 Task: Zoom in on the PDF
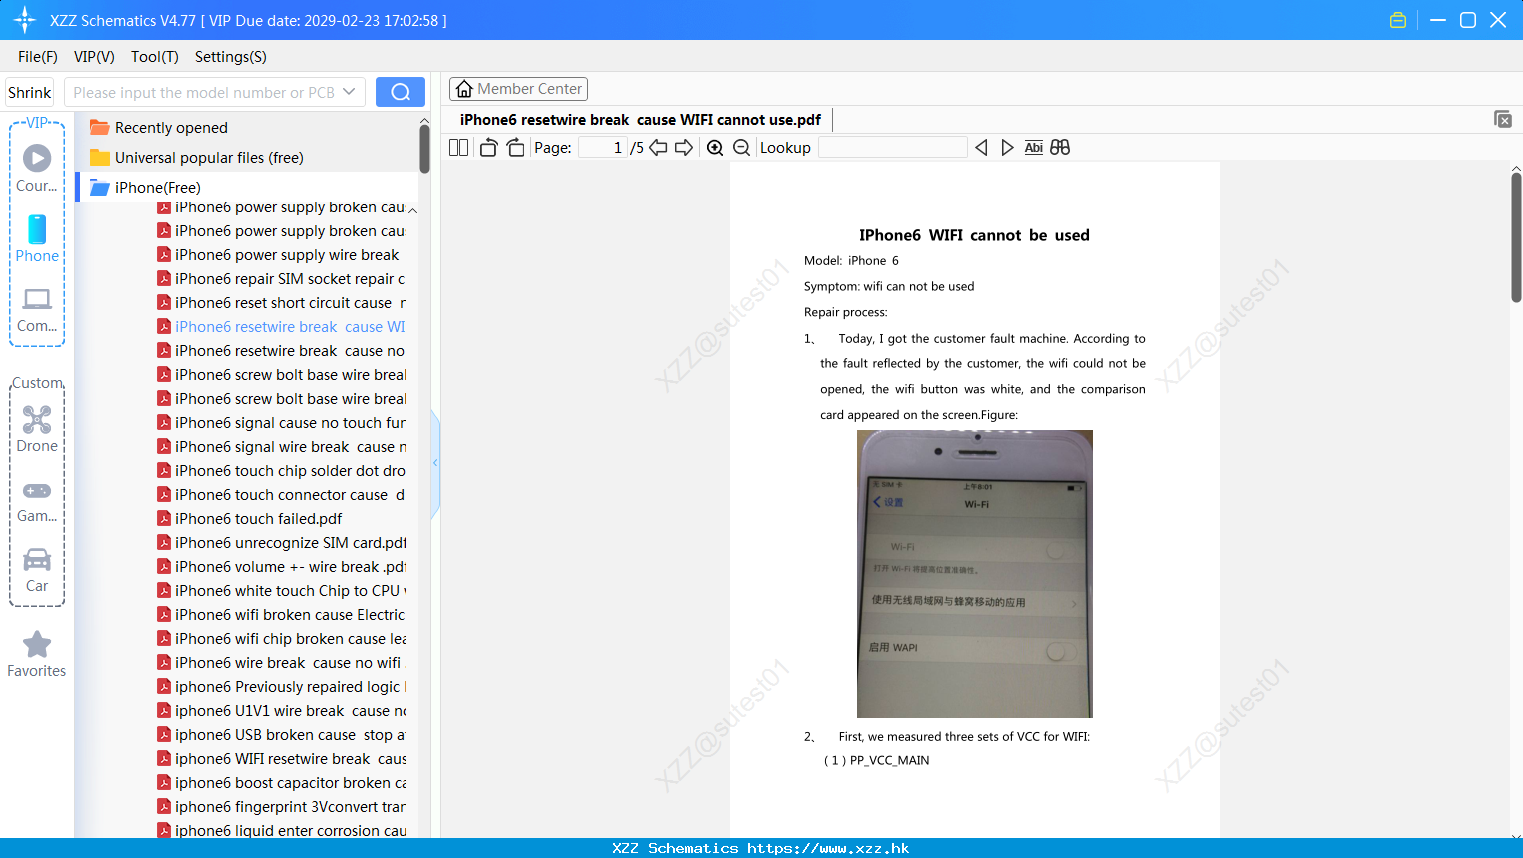[715, 148]
